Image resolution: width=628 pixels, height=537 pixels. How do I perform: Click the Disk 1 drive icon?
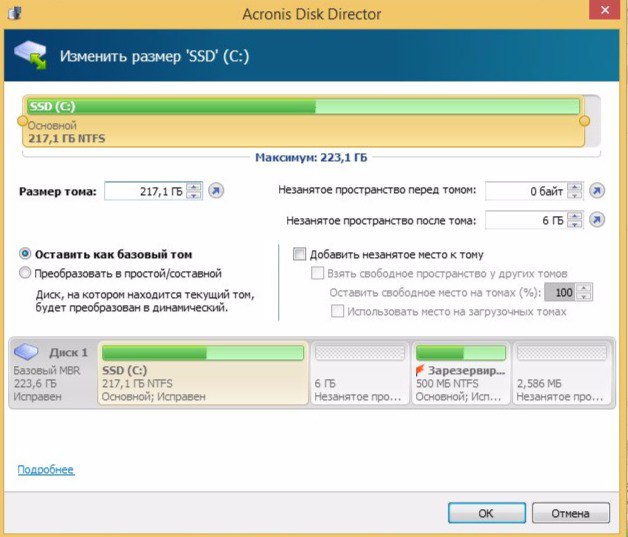tap(26, 352)
